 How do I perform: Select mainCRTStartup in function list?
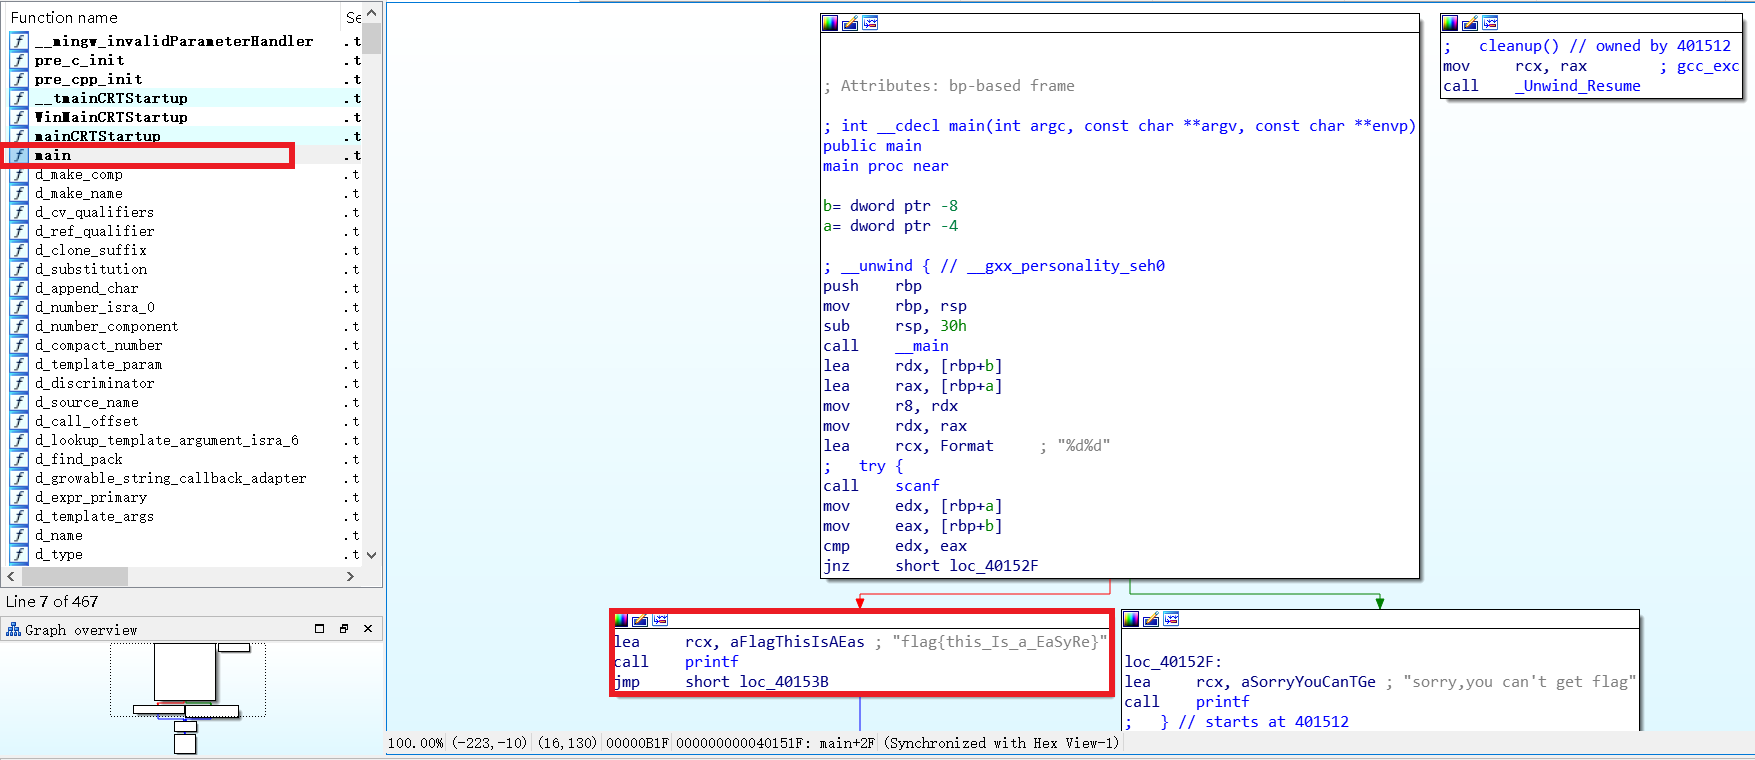[x=185, y=136]
